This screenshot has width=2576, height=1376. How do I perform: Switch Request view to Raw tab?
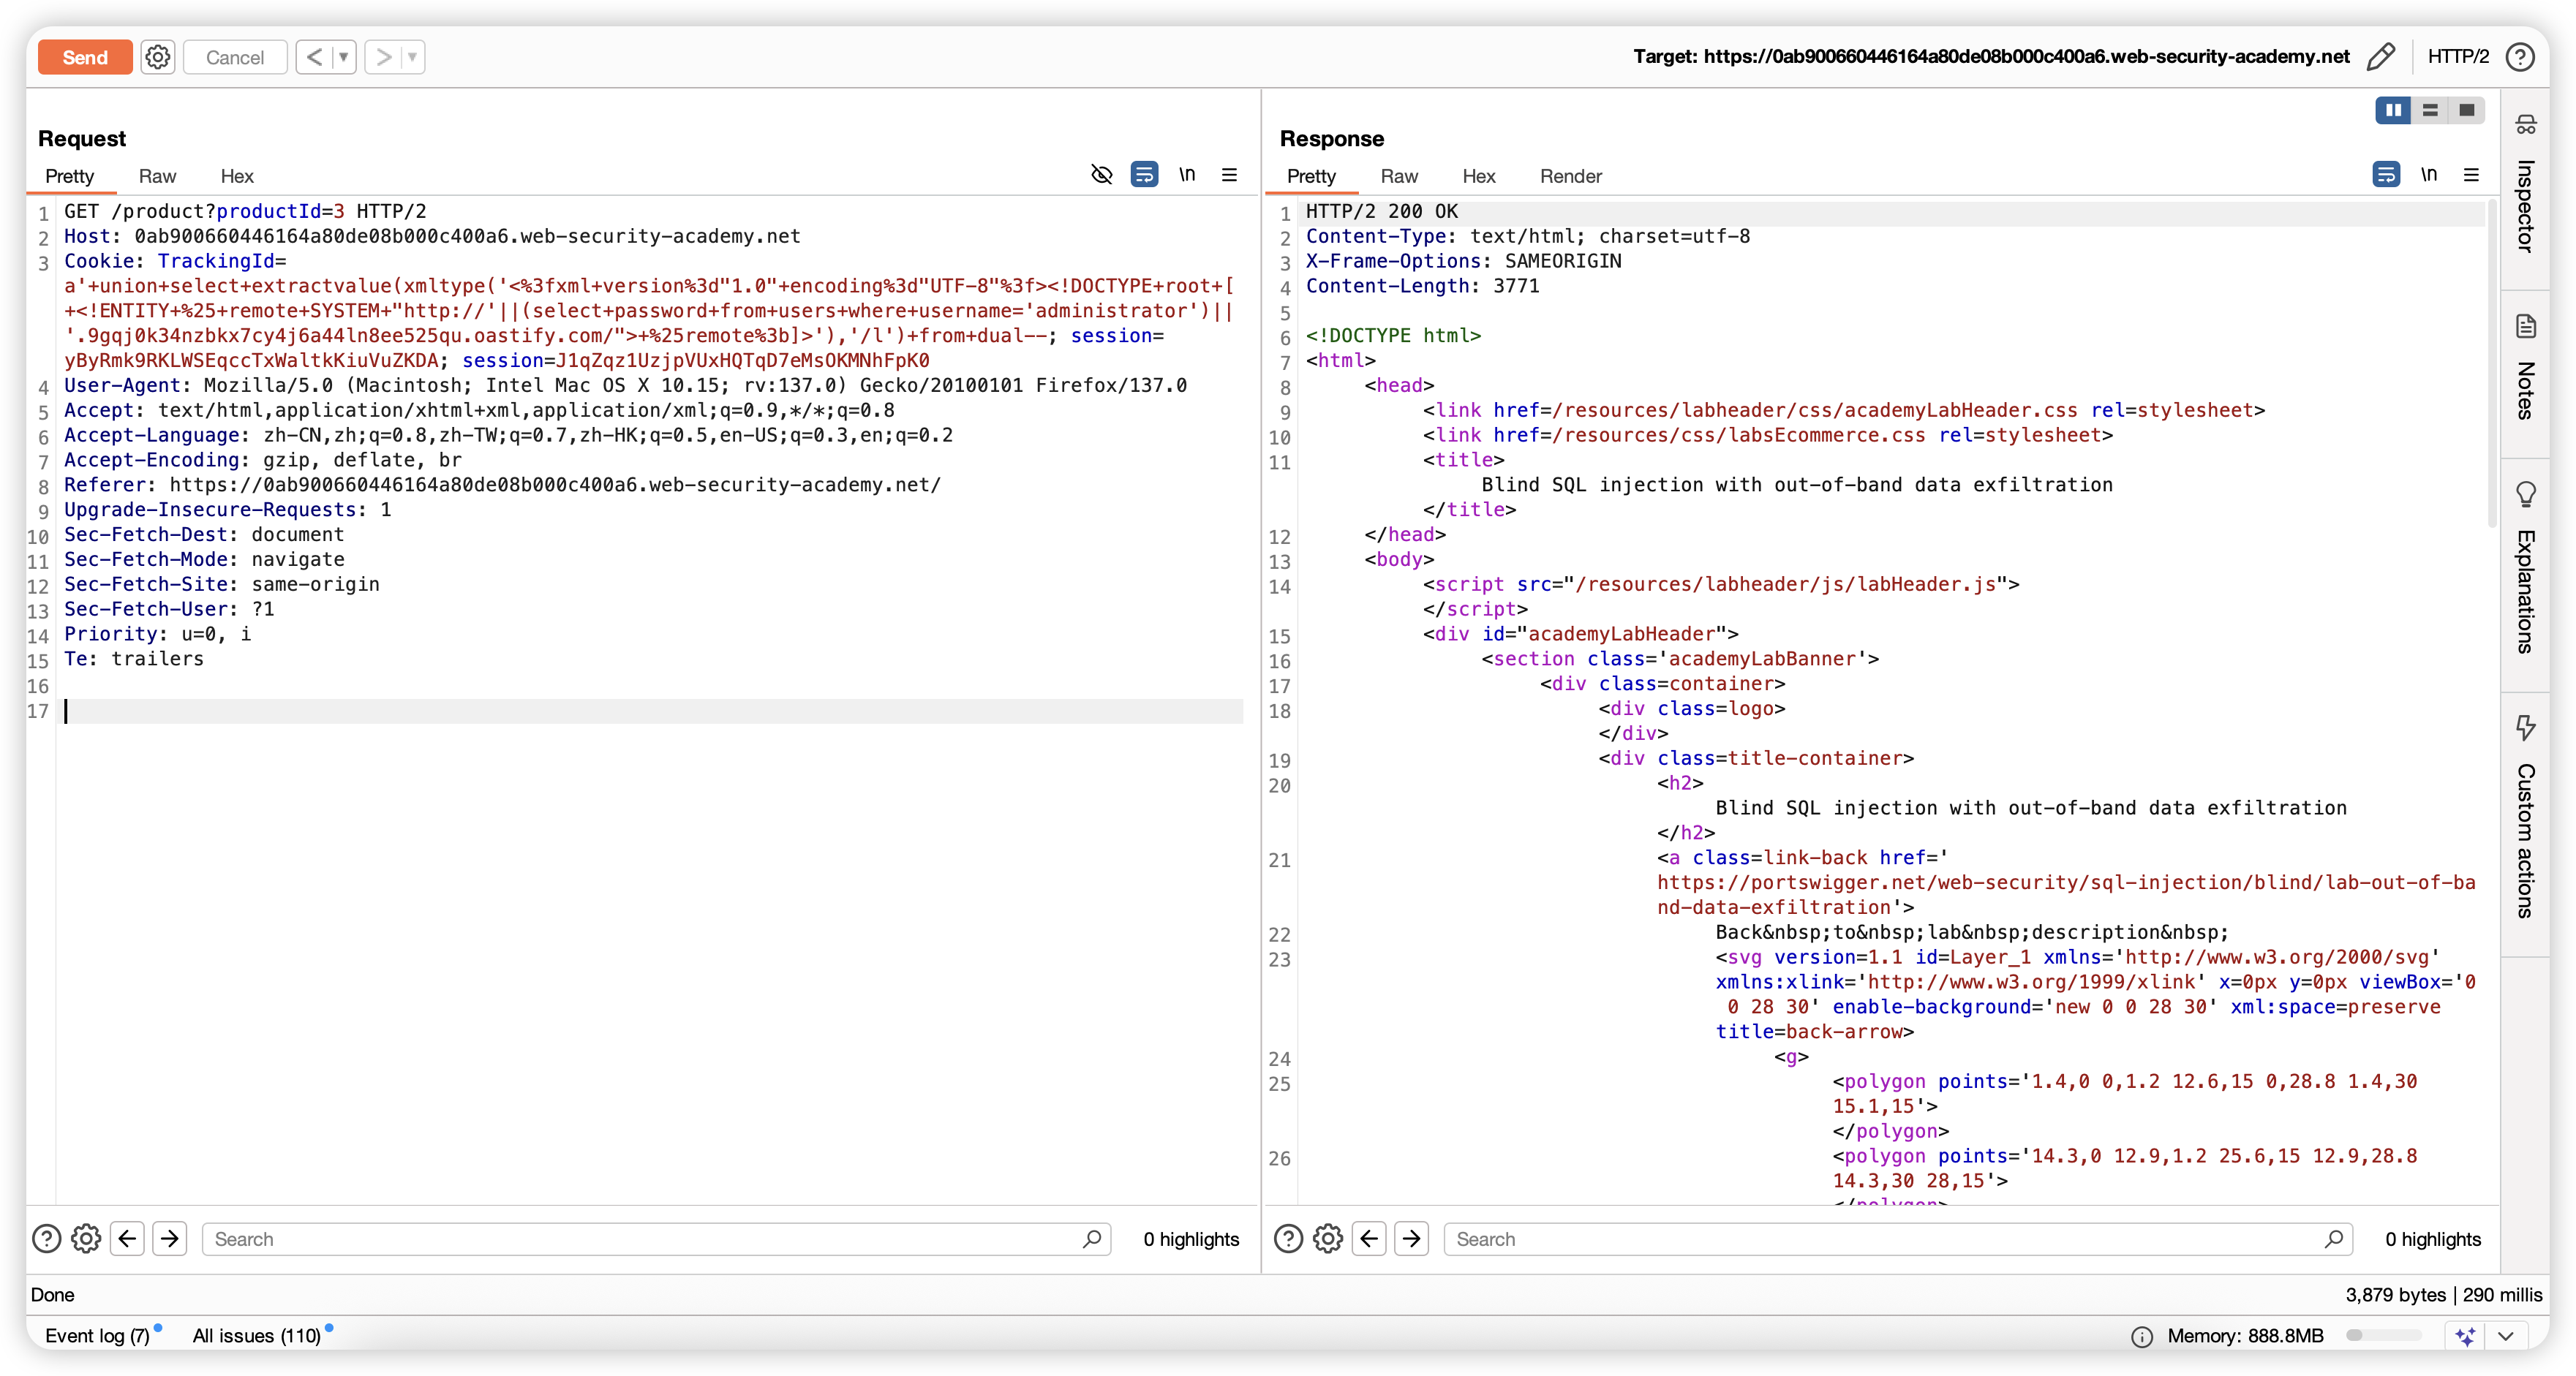pyautogui.click(x=157, y=176)
